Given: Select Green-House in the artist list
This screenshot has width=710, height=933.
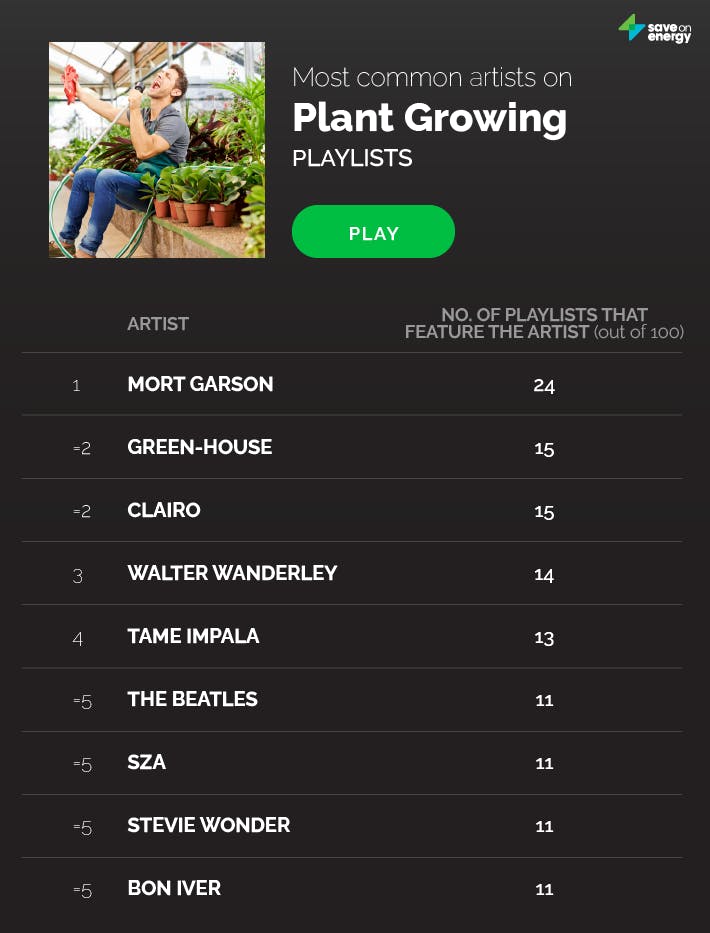Looking at the screenshot, I should 200,447.
